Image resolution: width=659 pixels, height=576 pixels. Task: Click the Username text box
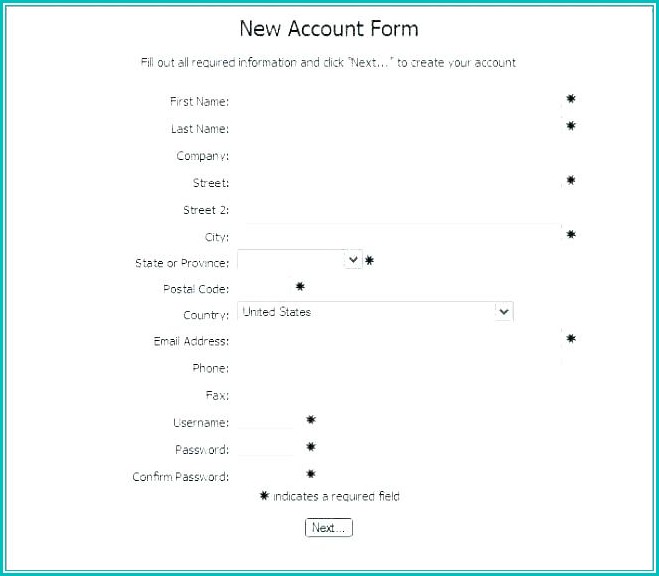point(267,422)
